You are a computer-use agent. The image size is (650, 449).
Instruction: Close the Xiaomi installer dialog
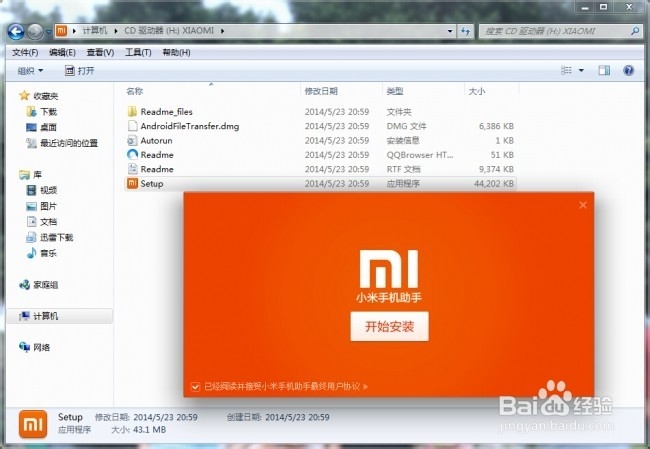583,205
